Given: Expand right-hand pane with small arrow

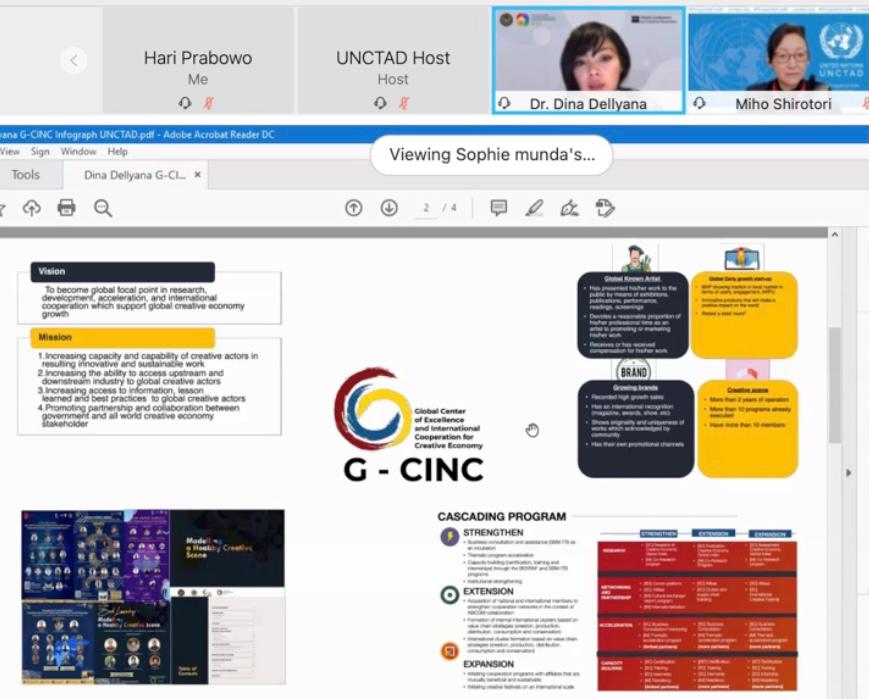Looking at the screenshot, I should 849,473.
